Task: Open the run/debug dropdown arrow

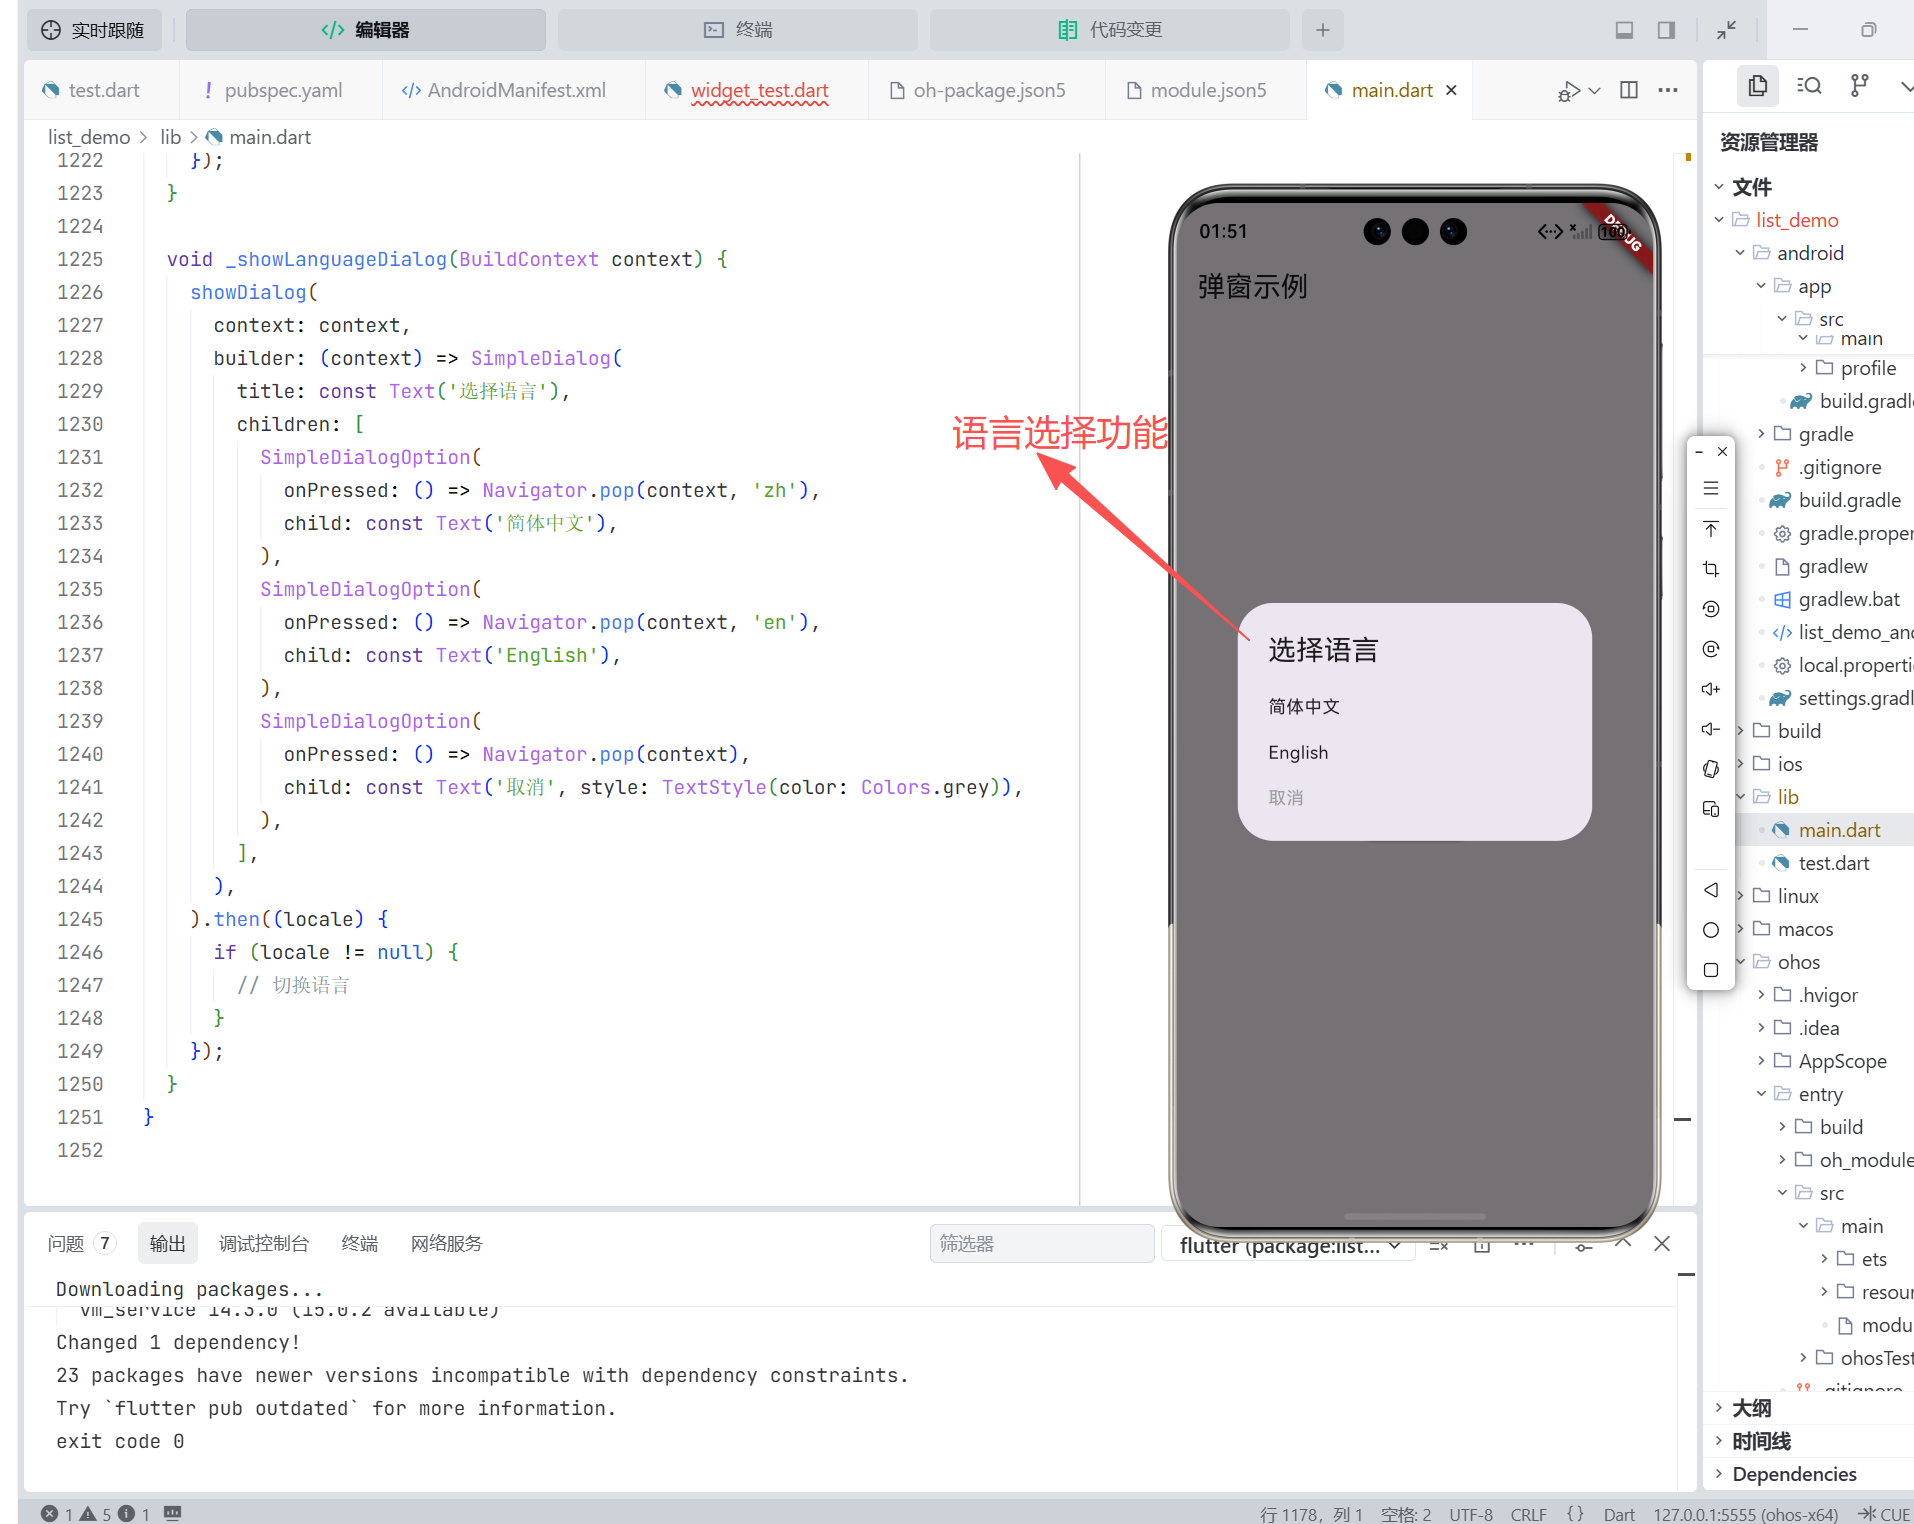Action: coord(1595,91)
